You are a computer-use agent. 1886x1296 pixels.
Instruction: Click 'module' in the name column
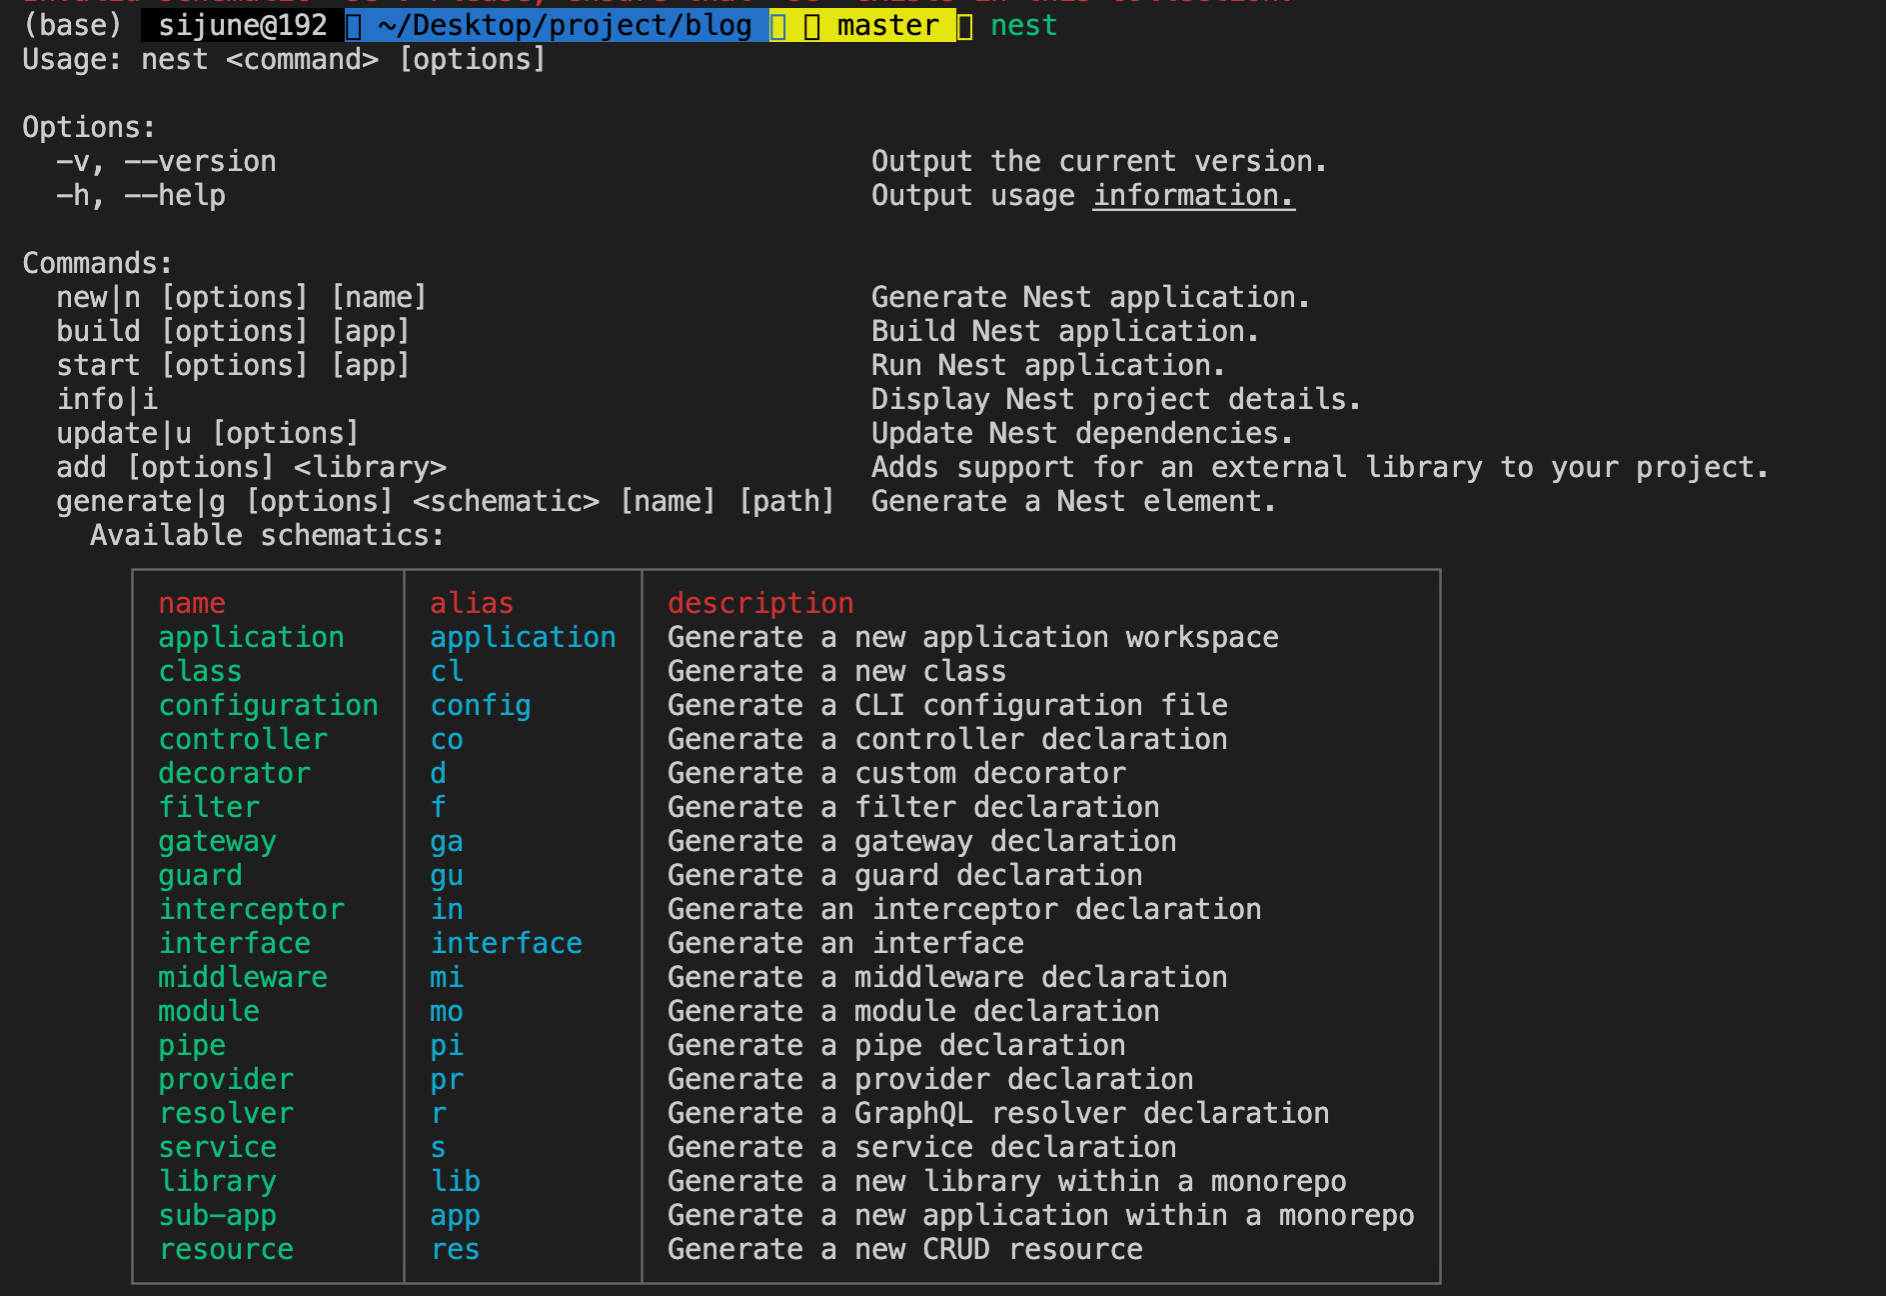(x=209, y=1011)
